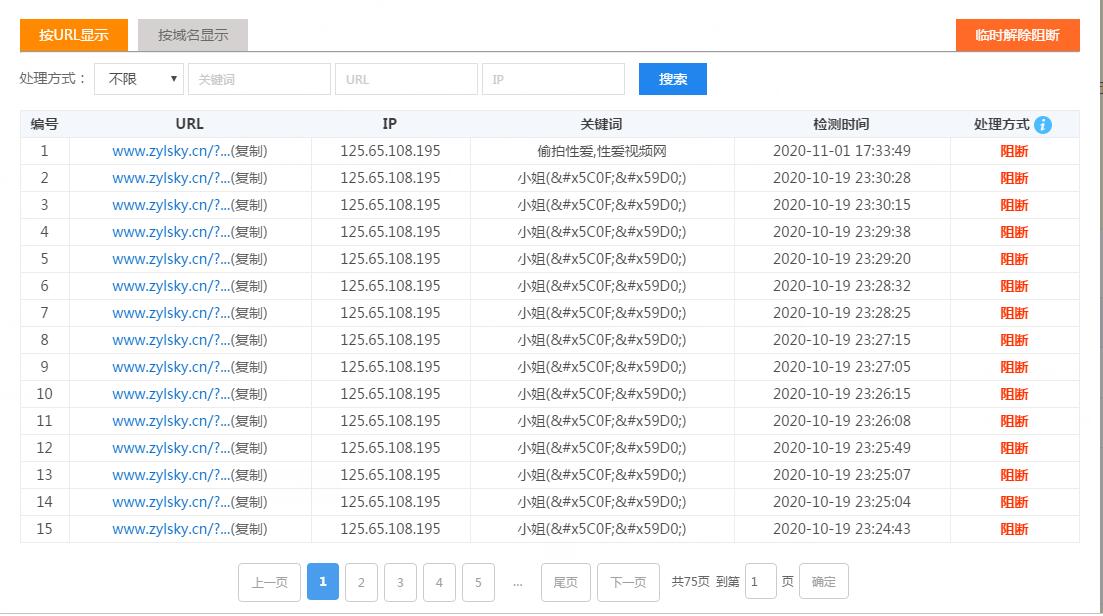Click 阻断 status in row 12
This screenshot has height=616, width=1103.
tap(1014, 448)
